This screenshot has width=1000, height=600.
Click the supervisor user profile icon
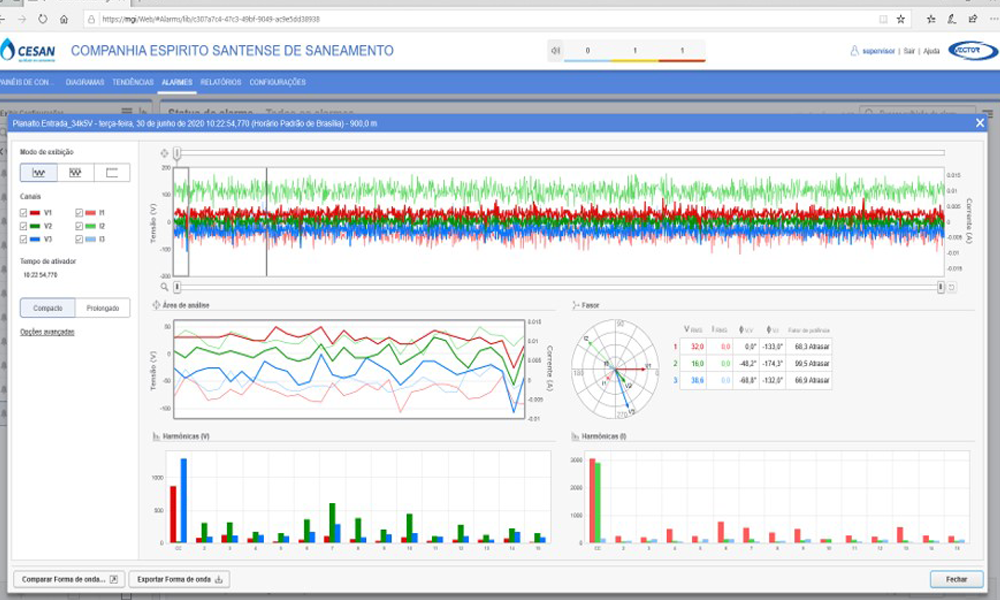[x=854, y=51]
